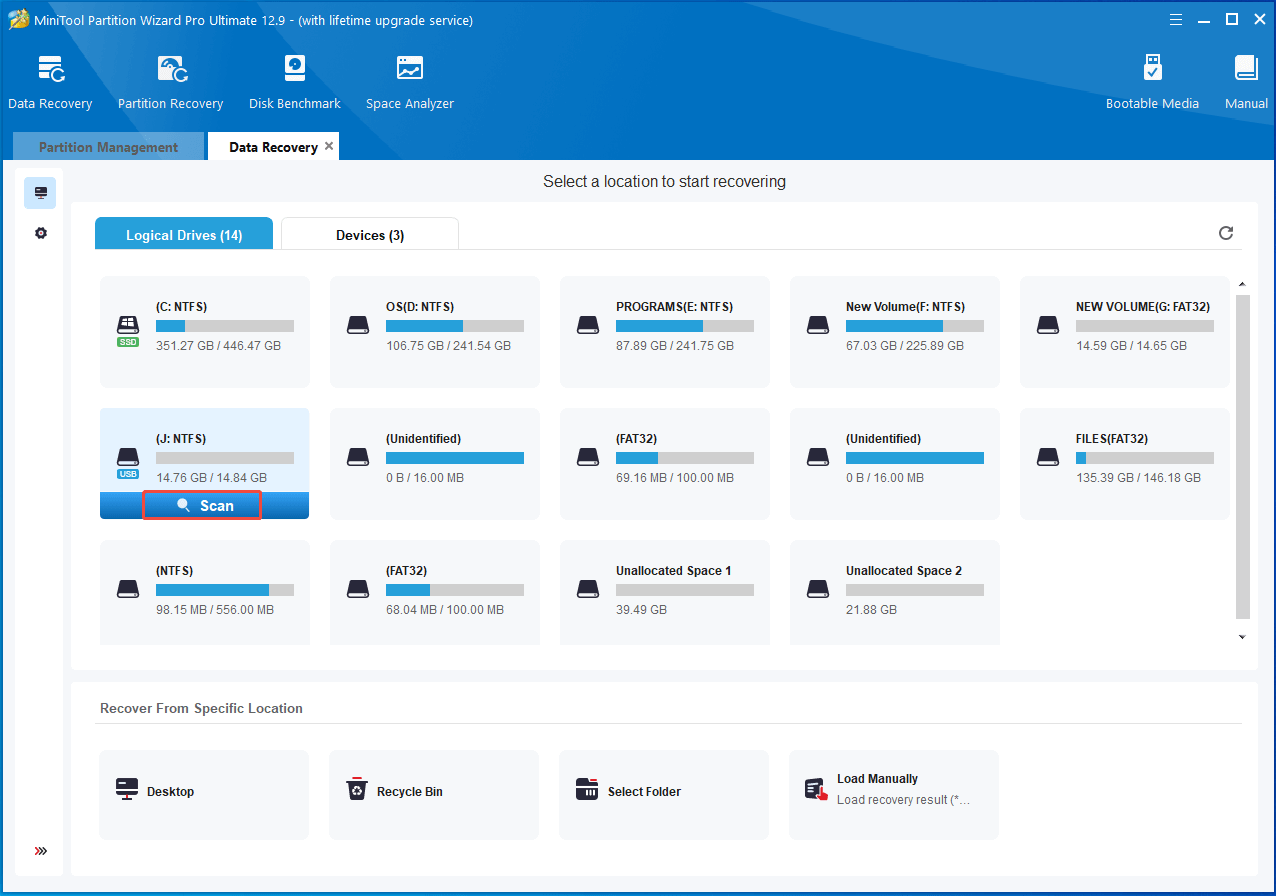Click drive list vertical scrollbar thumb
The height and width of the screenshot is (896, 1276).
pos(1243,457)
